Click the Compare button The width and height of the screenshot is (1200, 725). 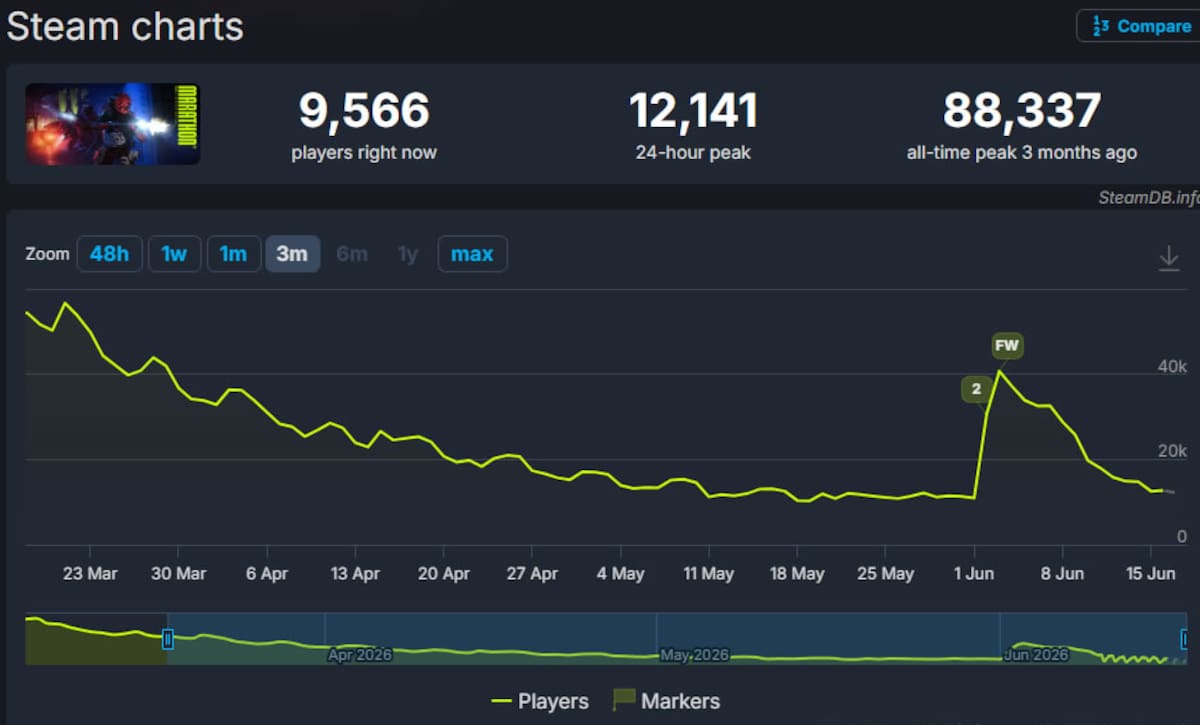pos(1139,26)
